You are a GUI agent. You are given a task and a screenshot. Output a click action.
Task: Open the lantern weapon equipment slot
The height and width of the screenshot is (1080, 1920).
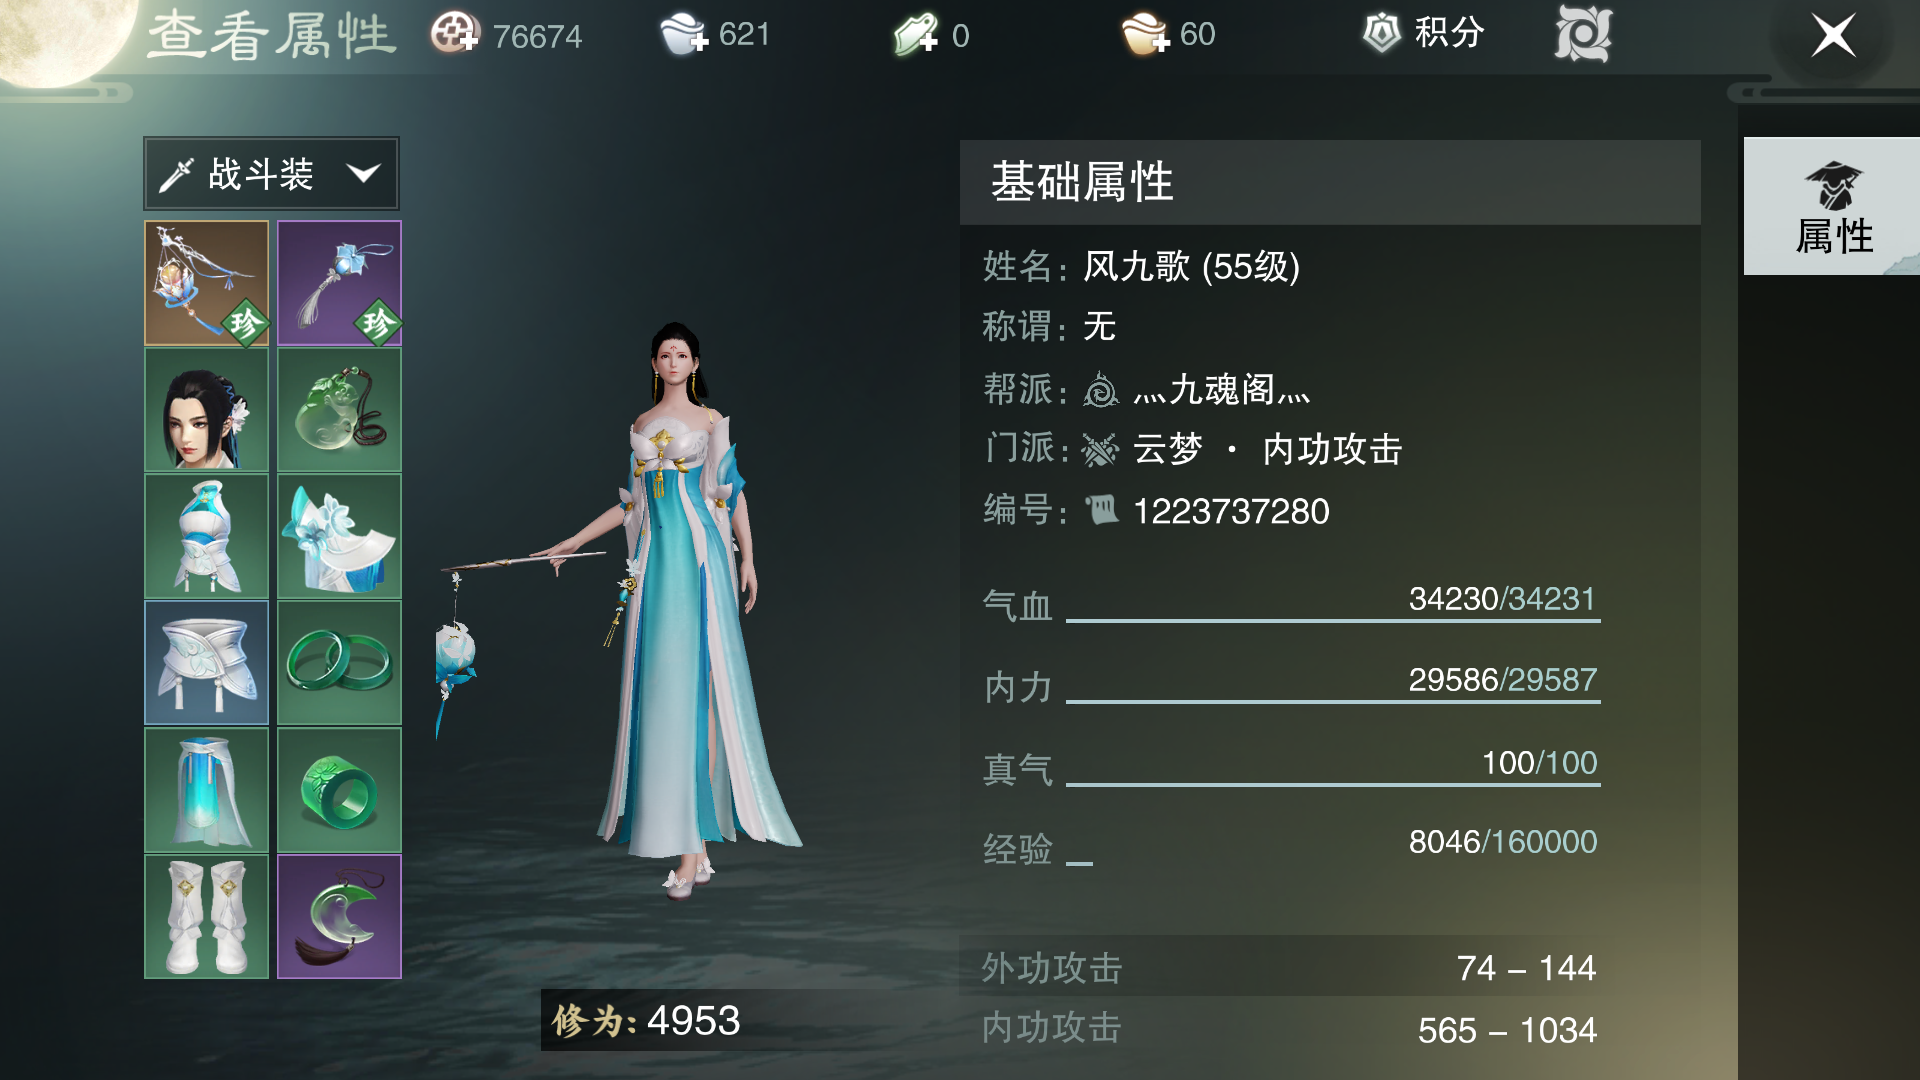point(207,283)
